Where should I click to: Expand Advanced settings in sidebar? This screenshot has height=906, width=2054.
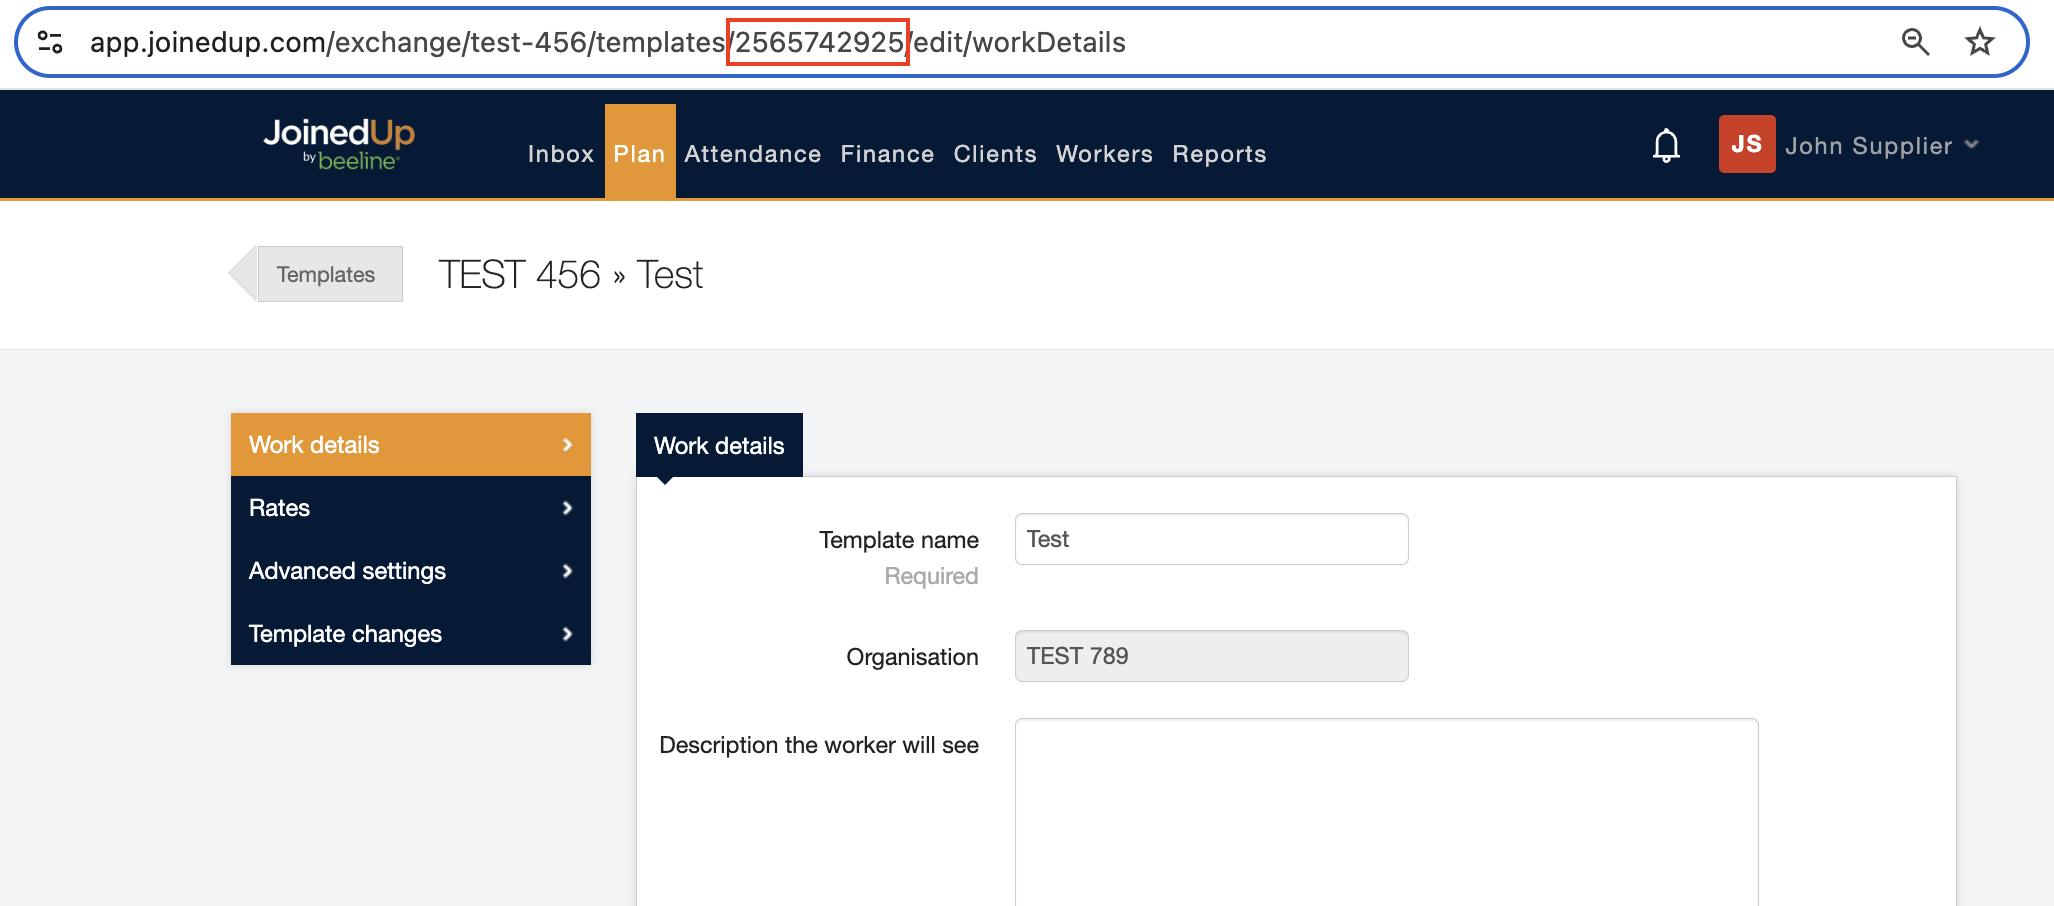tap(410, 571)
